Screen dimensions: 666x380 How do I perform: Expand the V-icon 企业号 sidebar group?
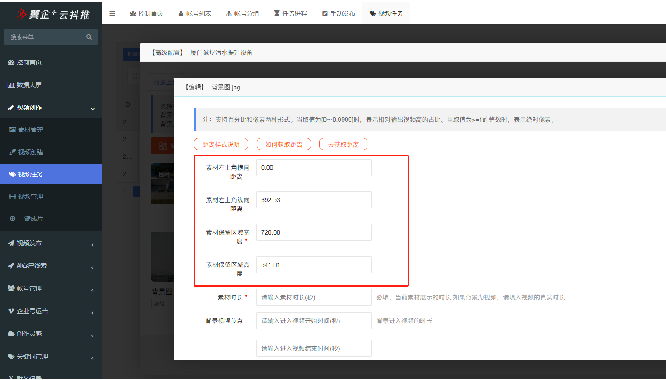click(x=51, y=311)
